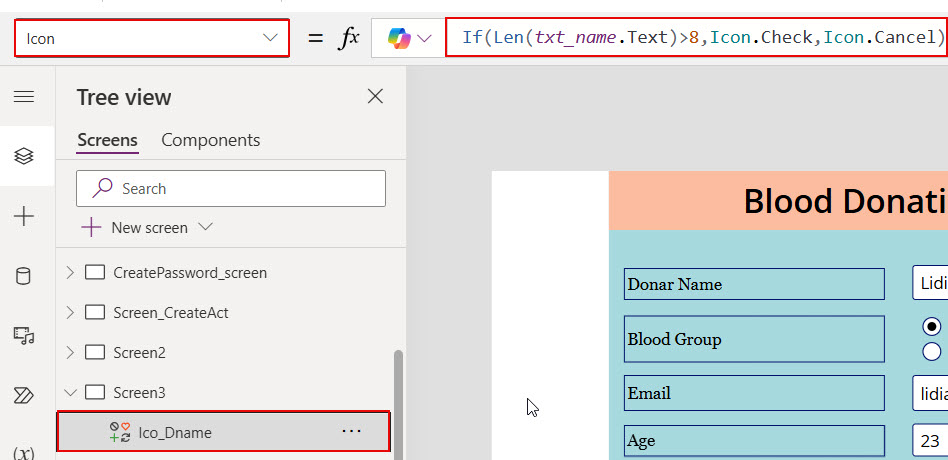This screenshot has height=460, width=948.
Task: Expand CreatePassword_screen node
Action: [x=70, y=273]
